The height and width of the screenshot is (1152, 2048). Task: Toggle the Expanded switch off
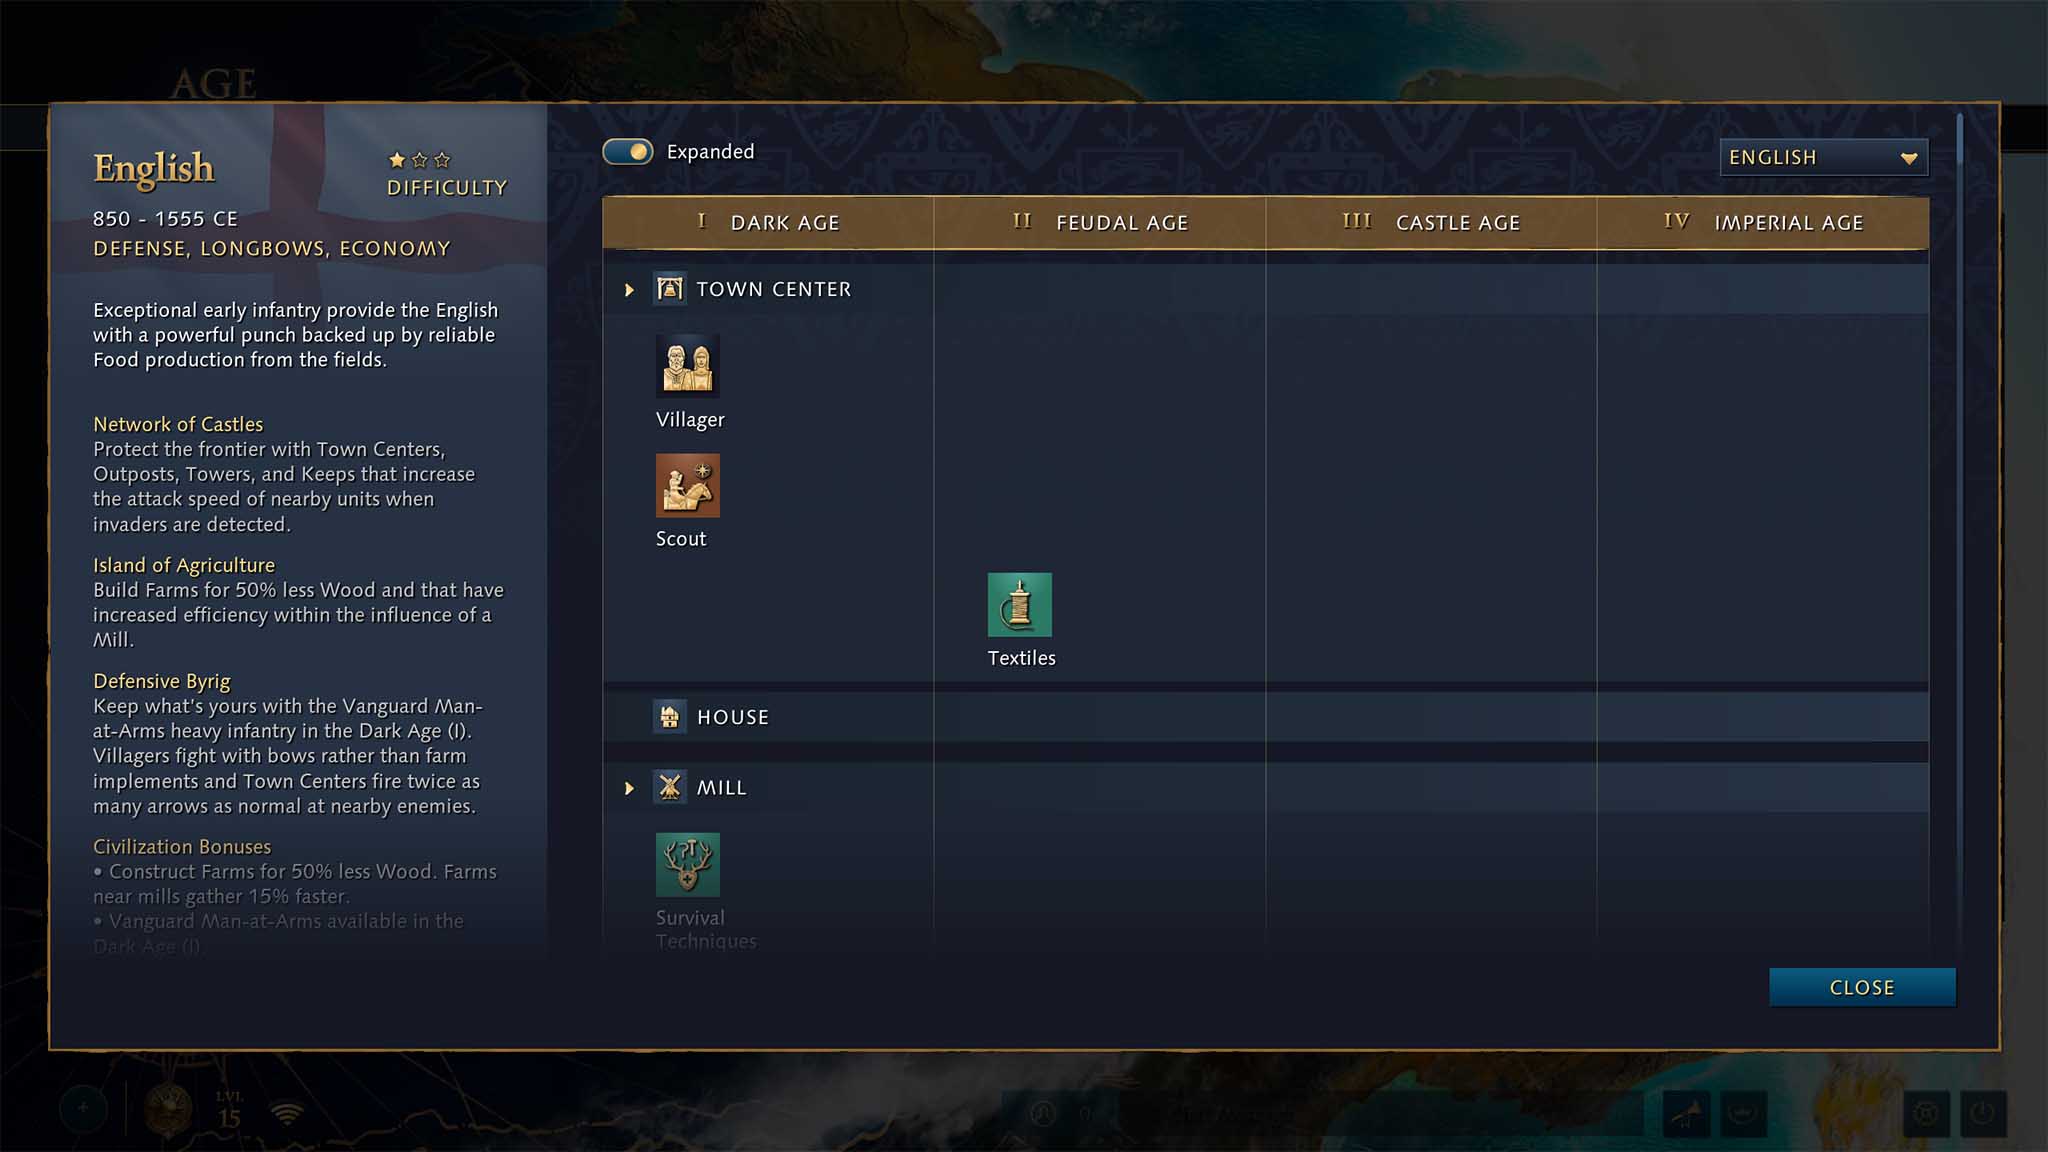(x=628, y=151)
